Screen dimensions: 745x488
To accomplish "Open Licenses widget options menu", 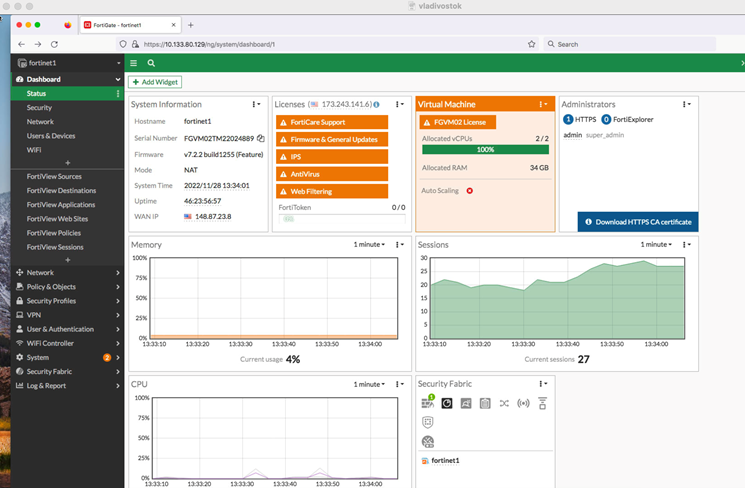I will [x=400, y=104].
